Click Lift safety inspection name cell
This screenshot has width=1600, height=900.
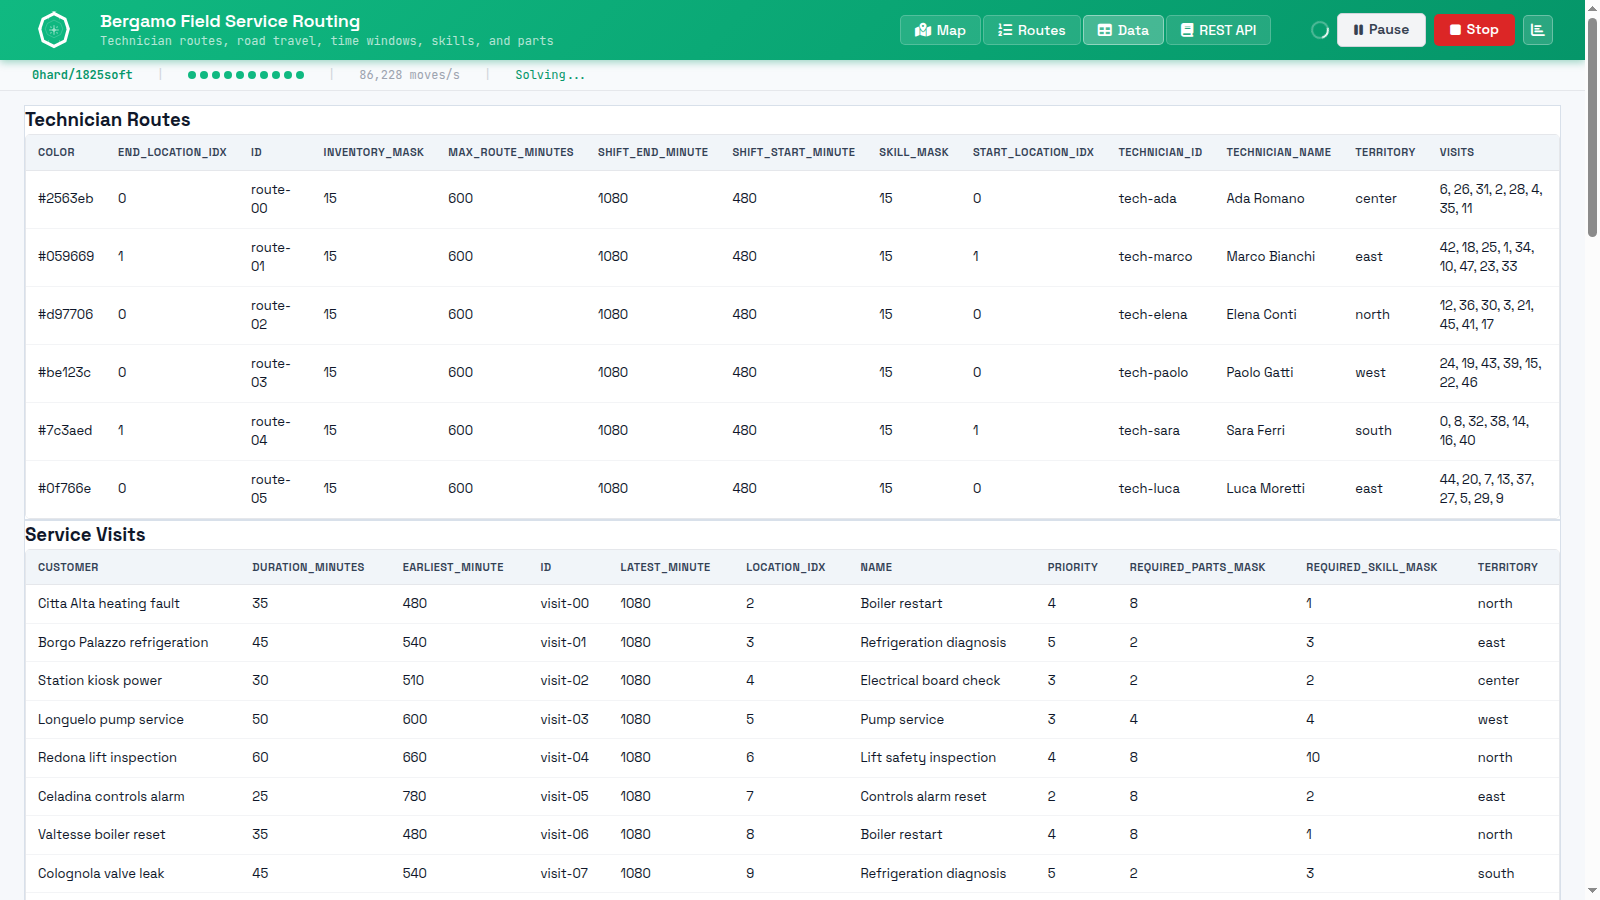click(x=928, y=758)
